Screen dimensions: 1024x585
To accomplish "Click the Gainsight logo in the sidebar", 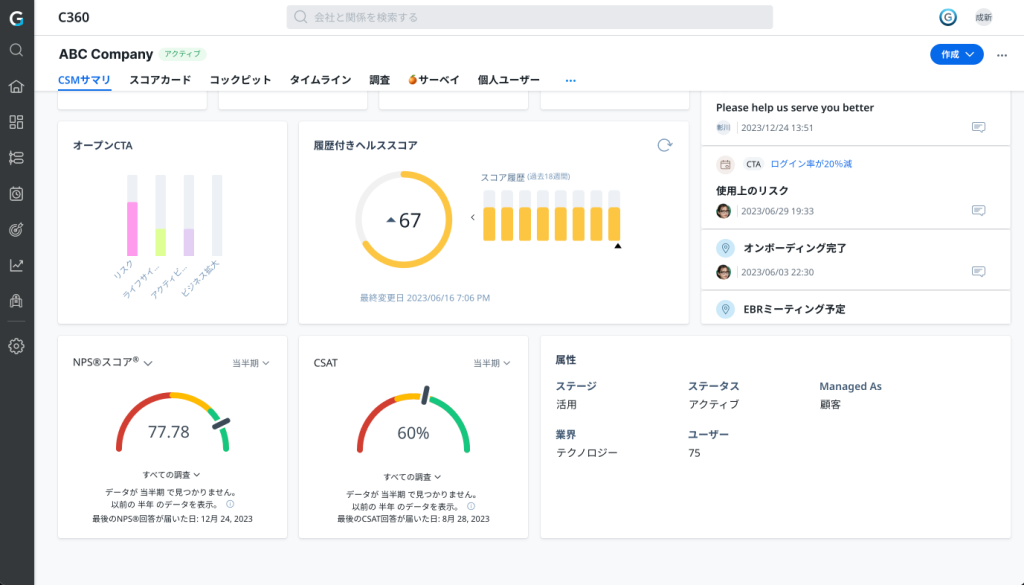I will pos(16,17).
